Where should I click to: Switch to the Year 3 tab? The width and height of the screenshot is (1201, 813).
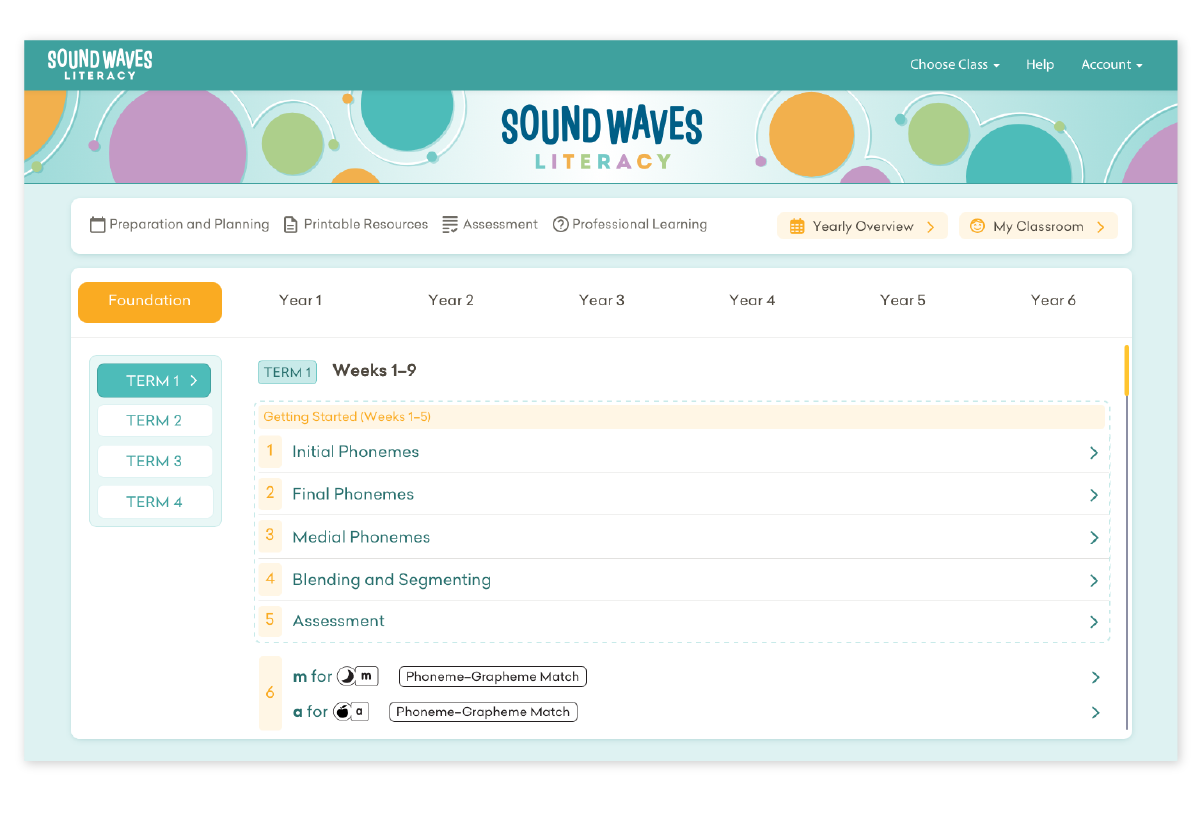tap(601, 301)
